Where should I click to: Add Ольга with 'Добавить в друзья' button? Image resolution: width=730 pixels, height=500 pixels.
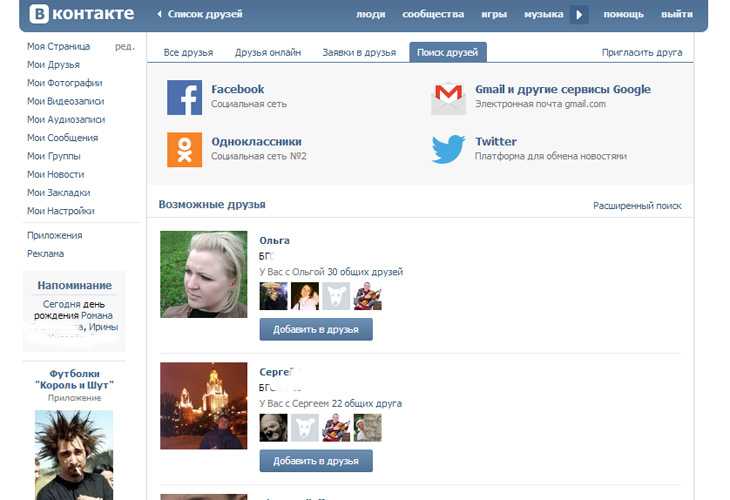tap(316, 330)
